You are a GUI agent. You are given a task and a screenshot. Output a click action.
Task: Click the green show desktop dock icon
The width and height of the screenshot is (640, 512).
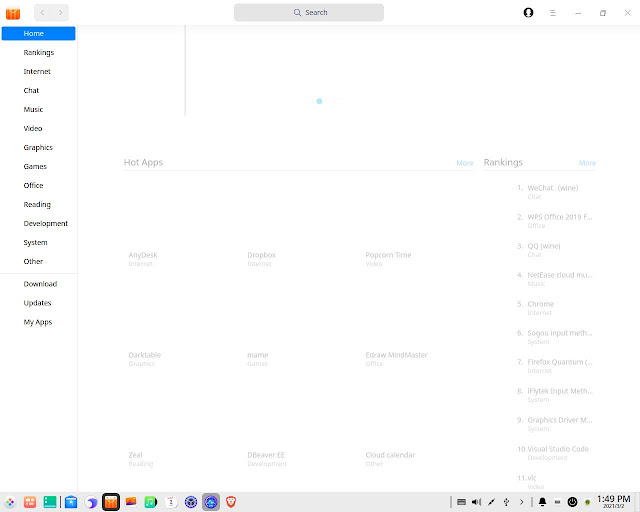(x=50, y=502)
